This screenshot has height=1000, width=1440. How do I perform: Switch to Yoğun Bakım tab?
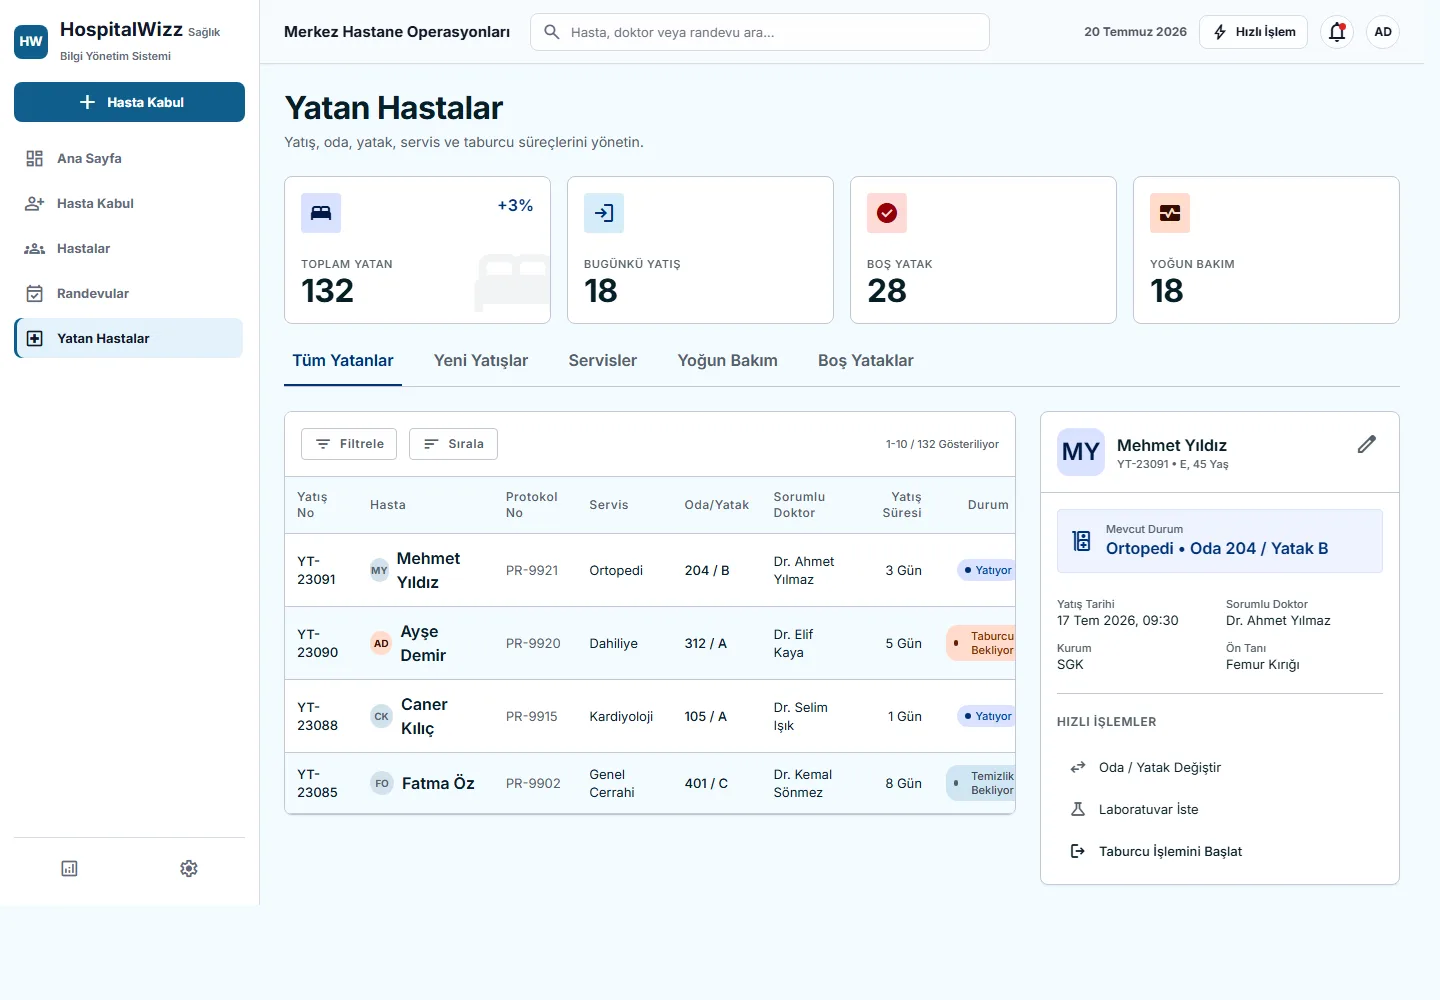728,360
